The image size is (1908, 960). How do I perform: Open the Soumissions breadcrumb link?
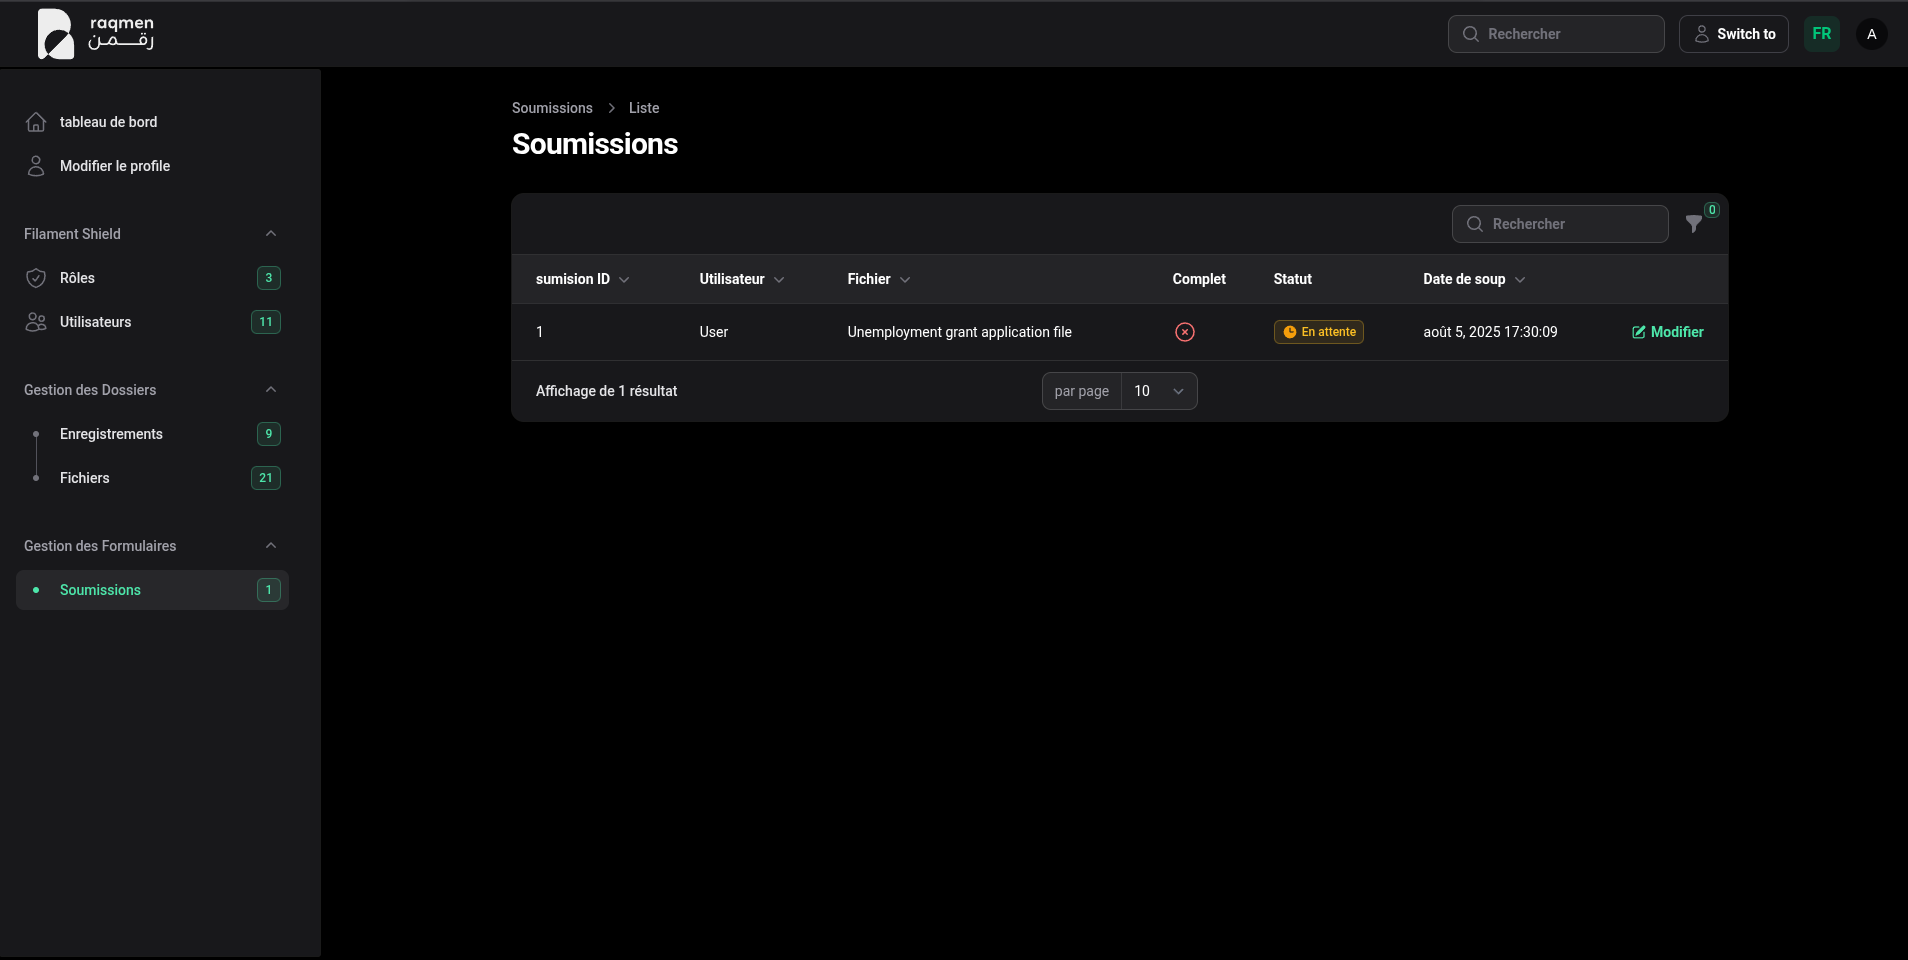(551, 108)
